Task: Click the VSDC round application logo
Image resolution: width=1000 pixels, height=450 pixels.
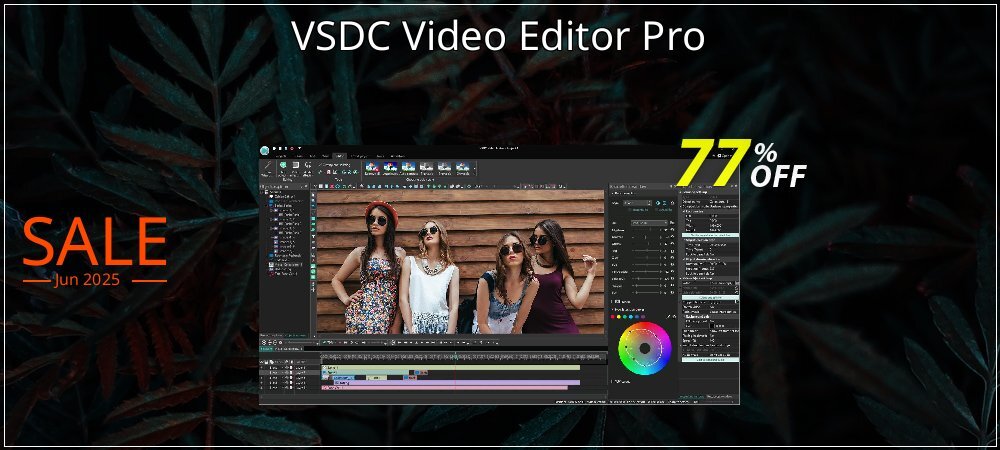Action: [265, 150]
